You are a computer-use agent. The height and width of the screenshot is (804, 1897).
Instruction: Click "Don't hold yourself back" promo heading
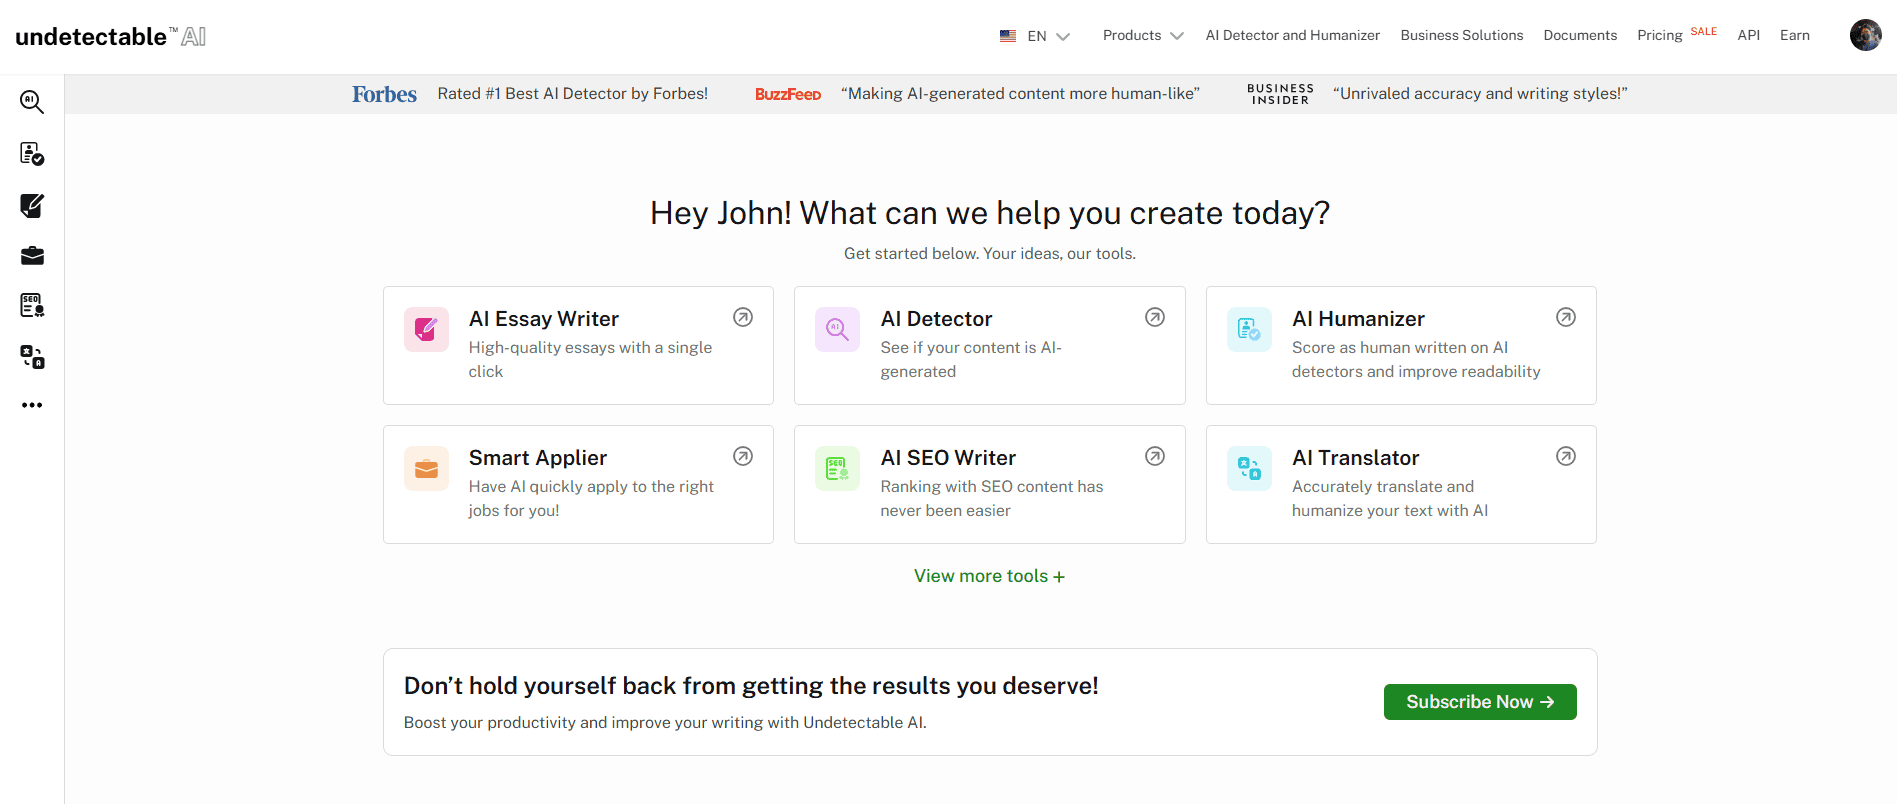tap(751, 686)
